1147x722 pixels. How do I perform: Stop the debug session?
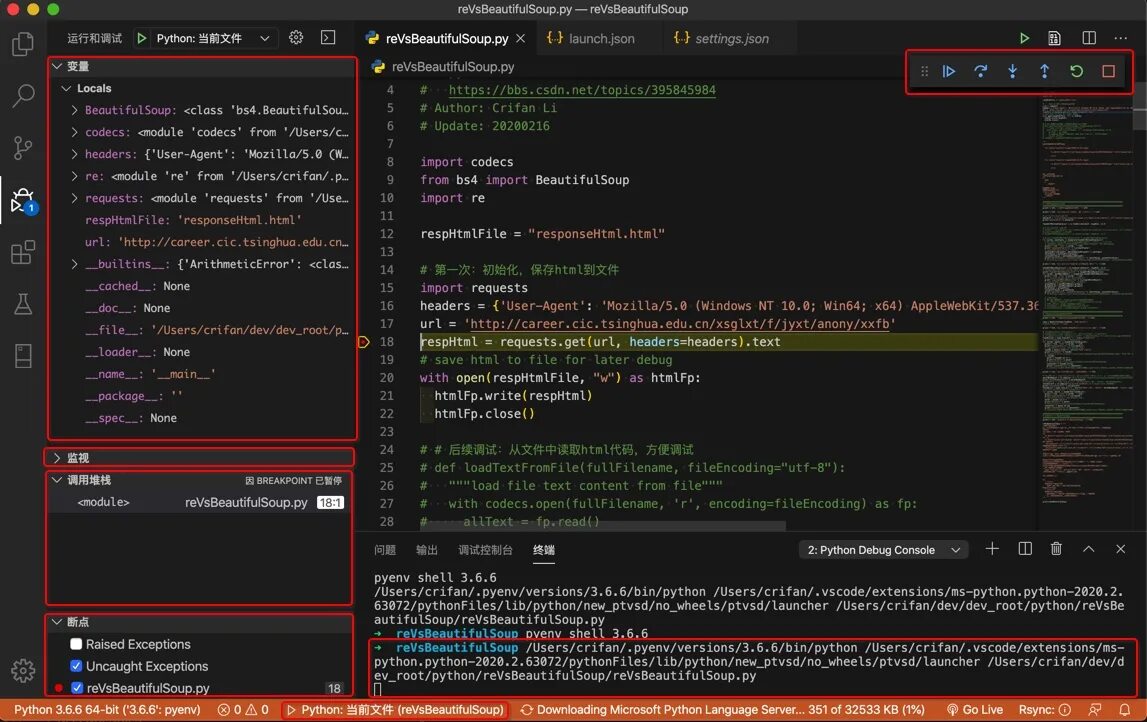(x=1108, y=71)
